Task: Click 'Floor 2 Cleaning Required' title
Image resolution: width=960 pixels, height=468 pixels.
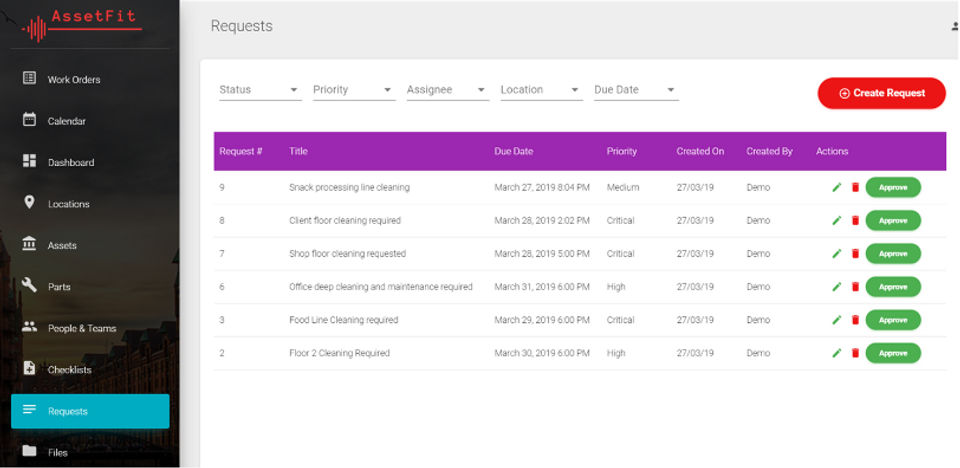Action: (x=339, y=353)
